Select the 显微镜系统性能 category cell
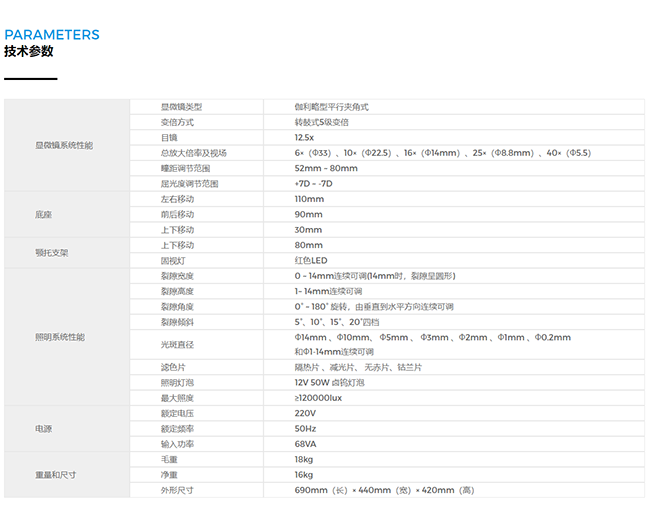The height and width of the screenshot is (510, 650). tap(64, 145)
